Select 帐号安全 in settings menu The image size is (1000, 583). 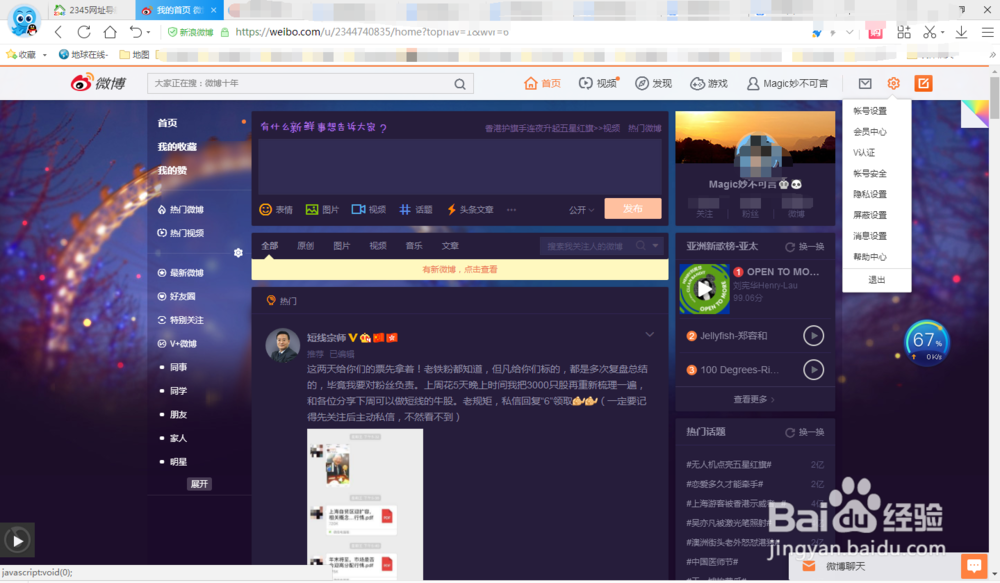pyautogui.click(x=870, y=173)
